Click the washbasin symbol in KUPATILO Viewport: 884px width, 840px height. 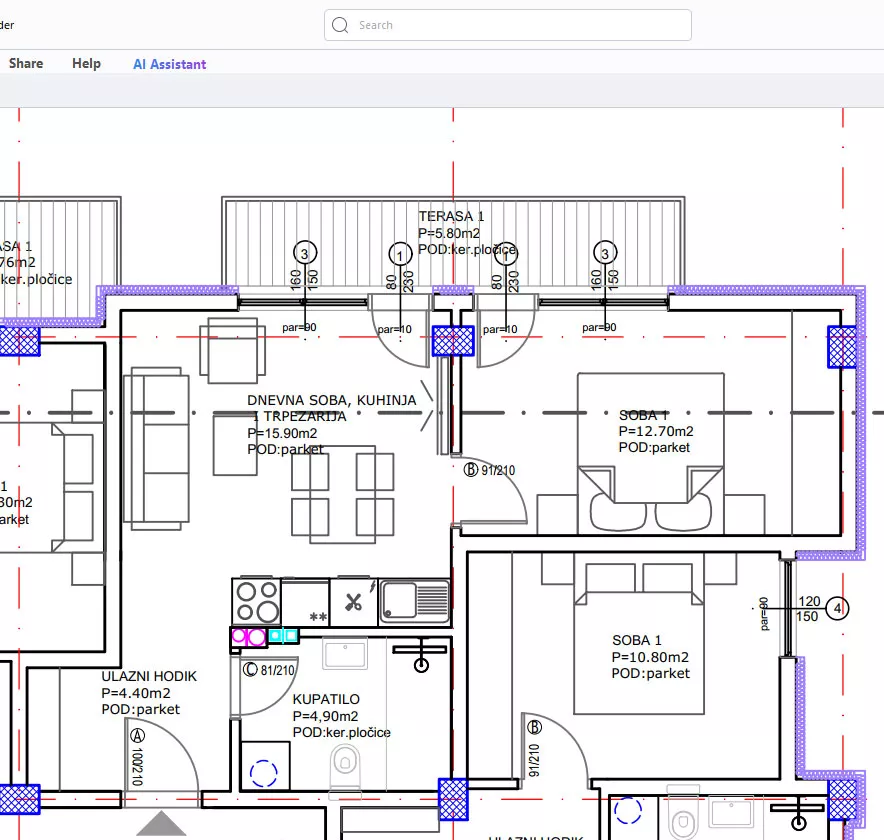[345, 654]
